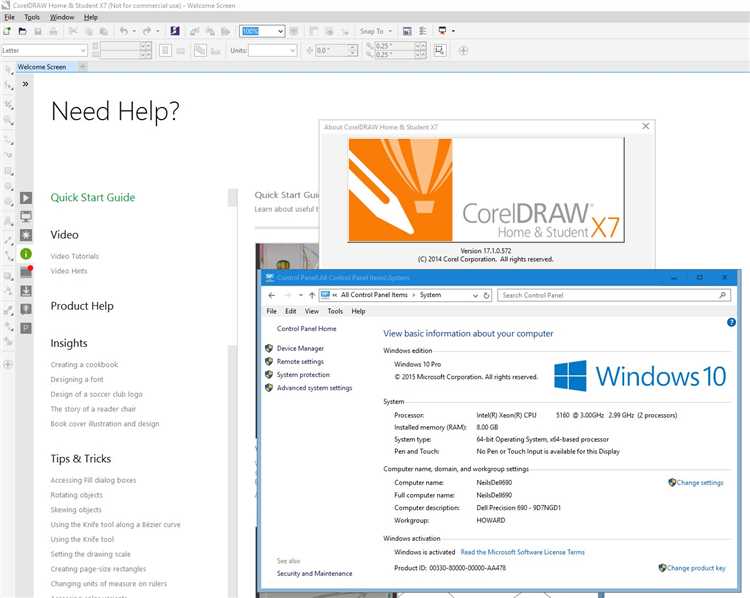Viewport: 750px width, 598px height.
Task: Open the Tools menu in CorelDRAW
Action: click(32, 17)
